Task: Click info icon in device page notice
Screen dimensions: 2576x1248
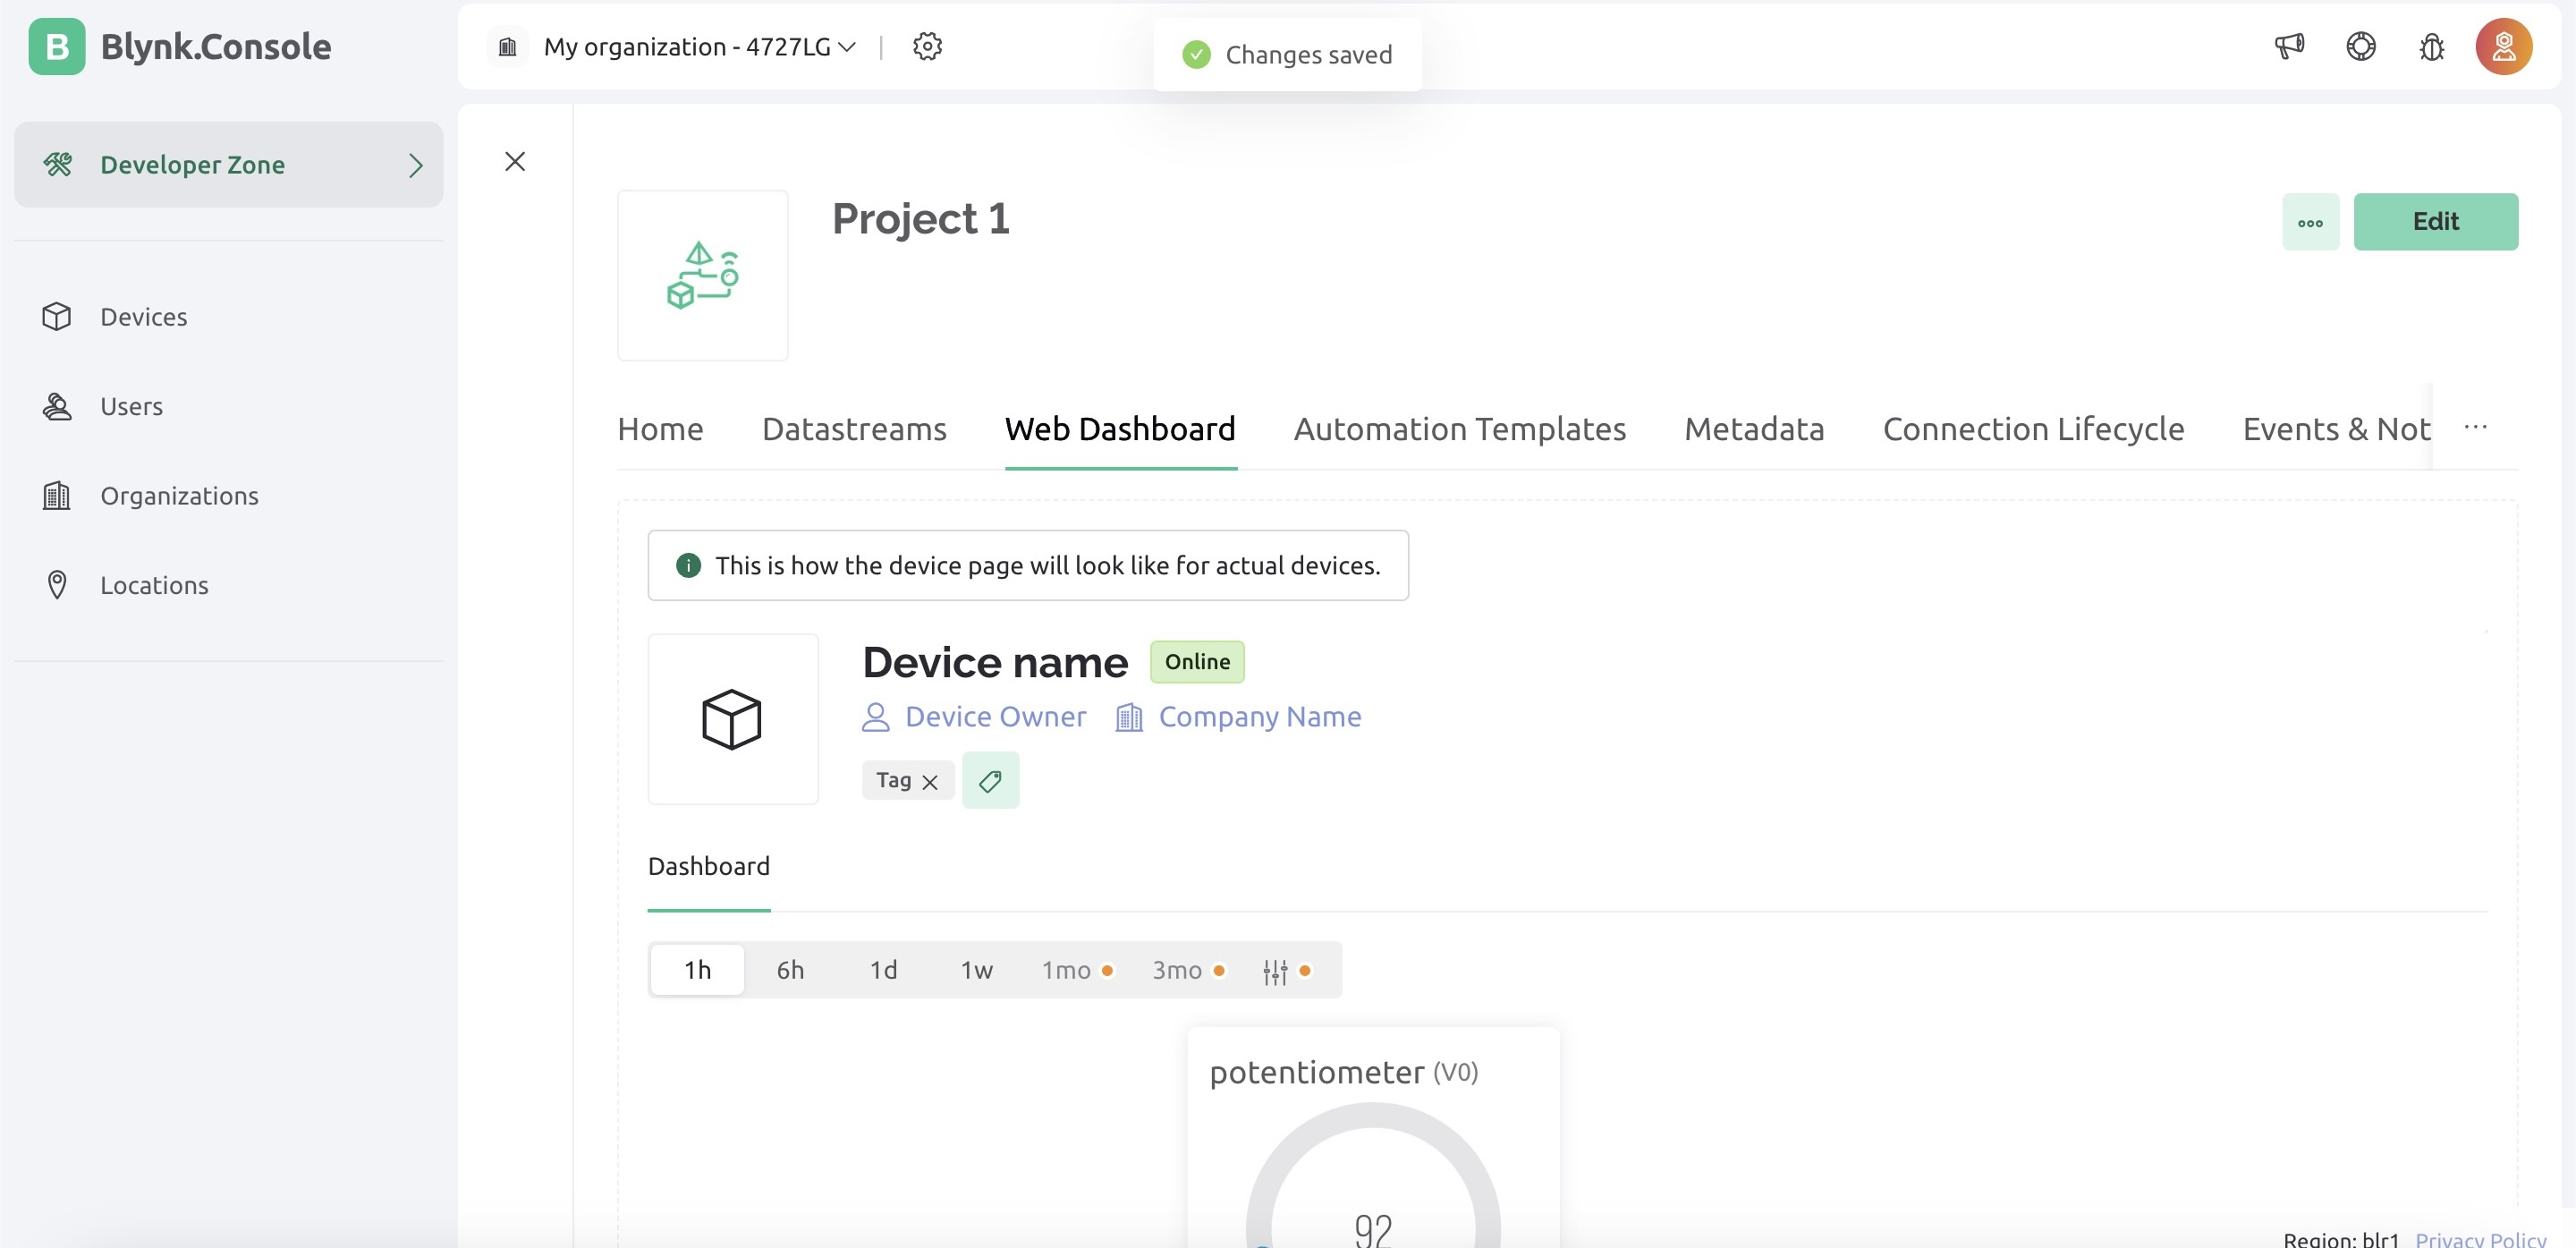Action: (x=688, y=566)
